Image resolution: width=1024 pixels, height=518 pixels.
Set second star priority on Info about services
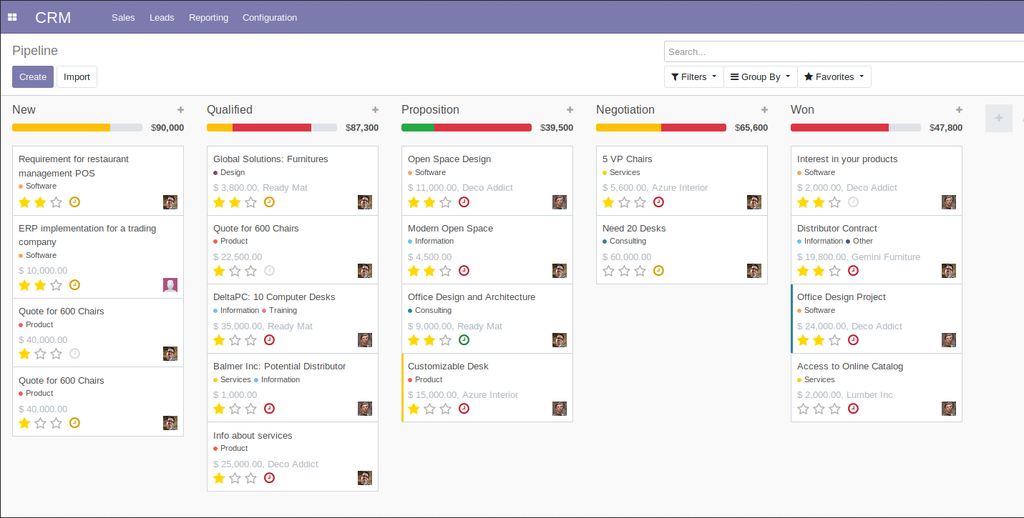coord(235,478)
